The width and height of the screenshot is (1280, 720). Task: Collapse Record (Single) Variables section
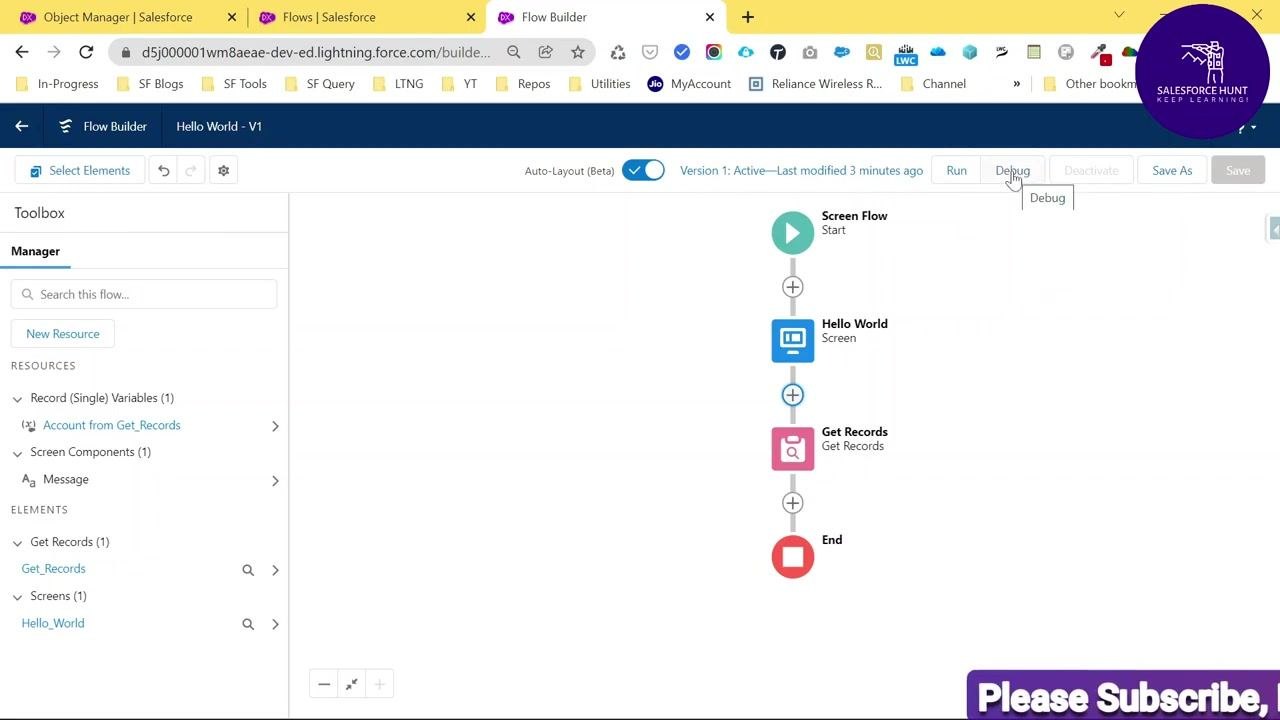[x=17, y=399]
